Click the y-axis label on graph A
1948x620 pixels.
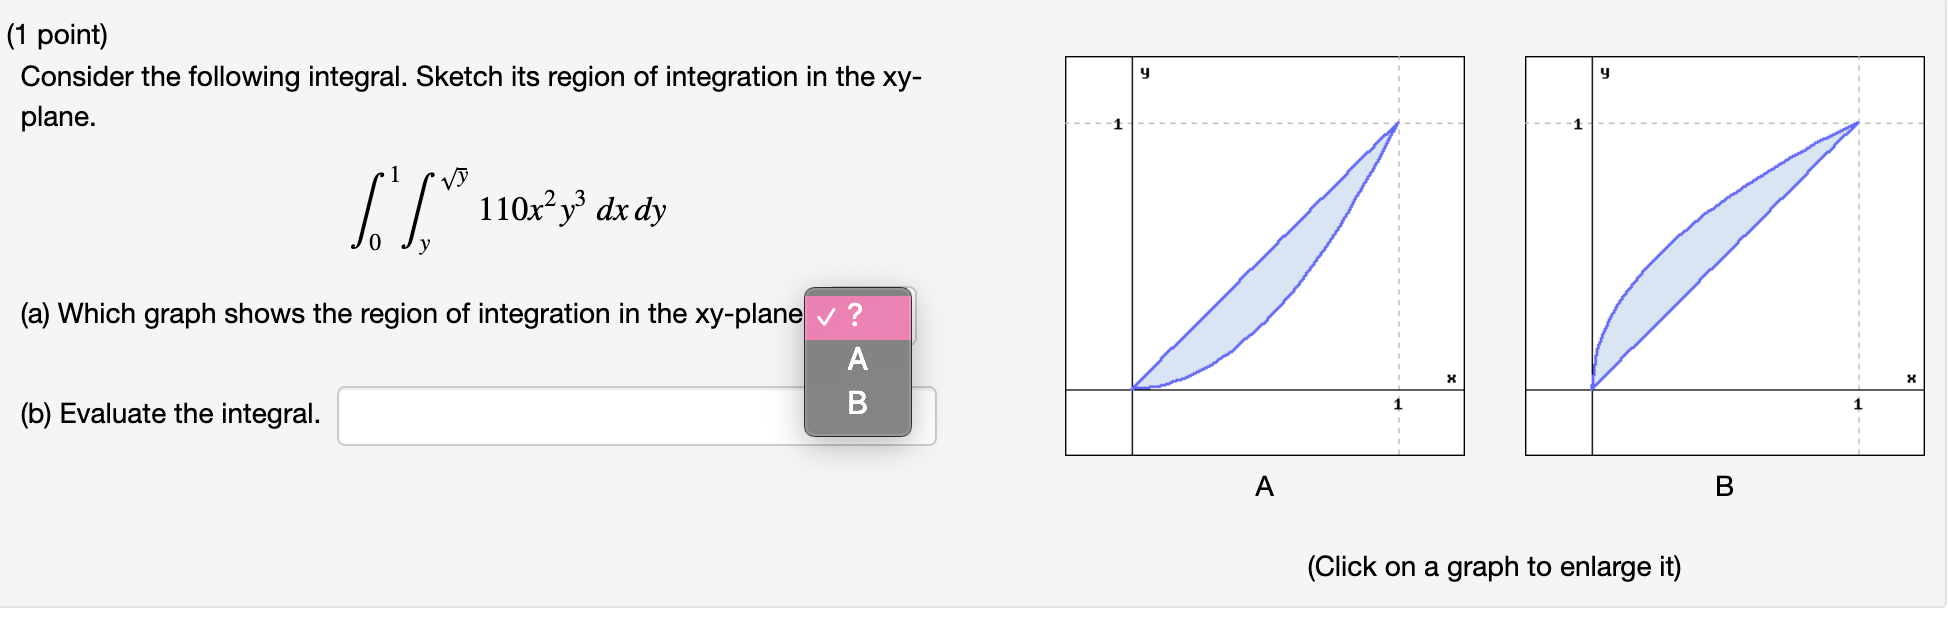click(1143, 71)
